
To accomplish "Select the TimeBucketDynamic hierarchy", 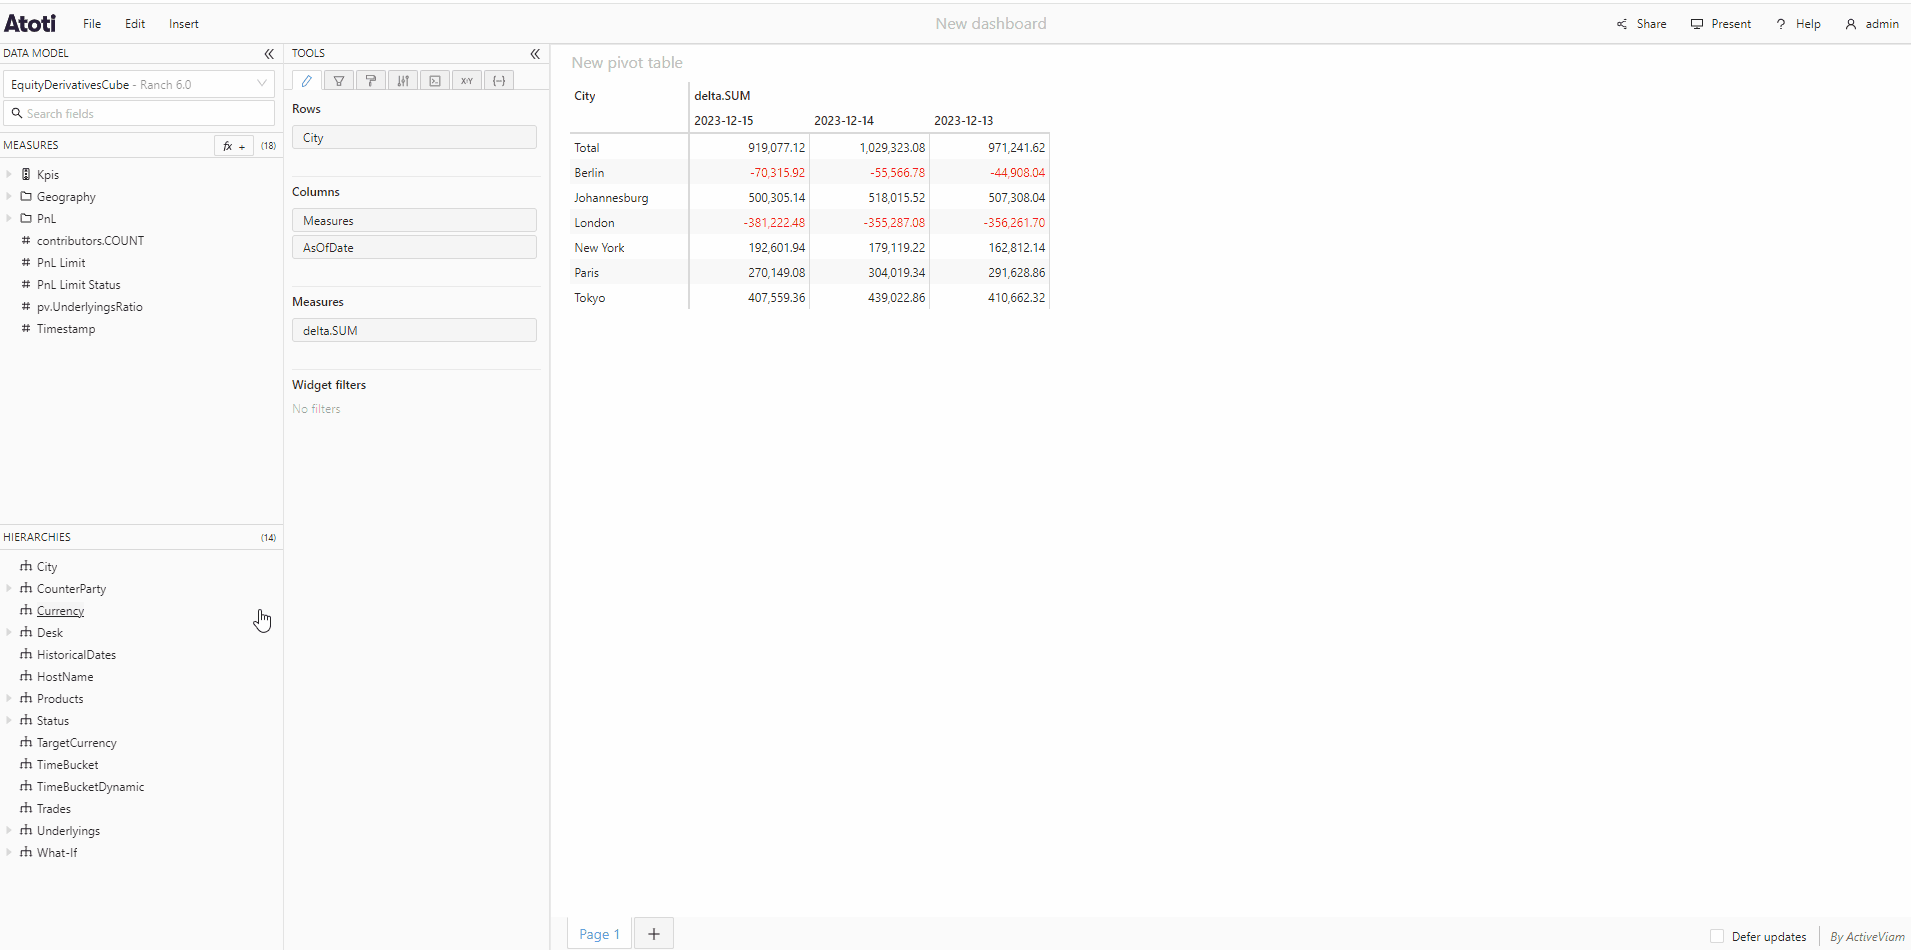I will [x=90, y=787].
